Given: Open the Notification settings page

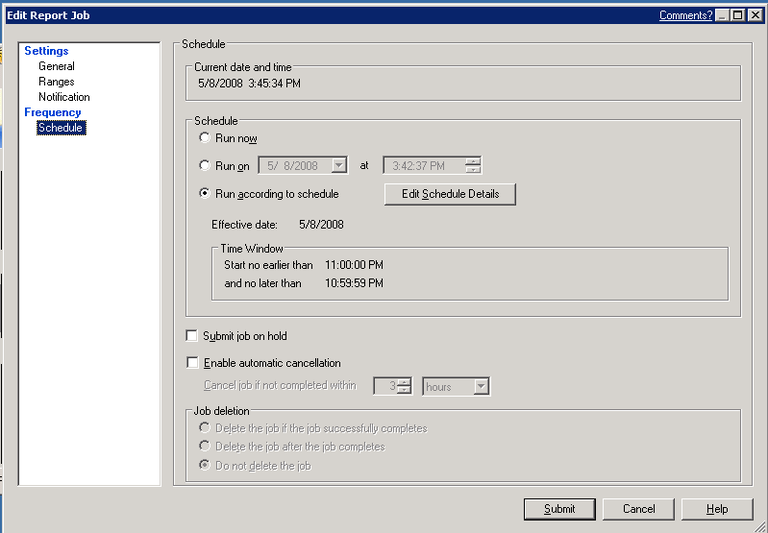Looking at the screenshot, I should (x=64, y=97).
